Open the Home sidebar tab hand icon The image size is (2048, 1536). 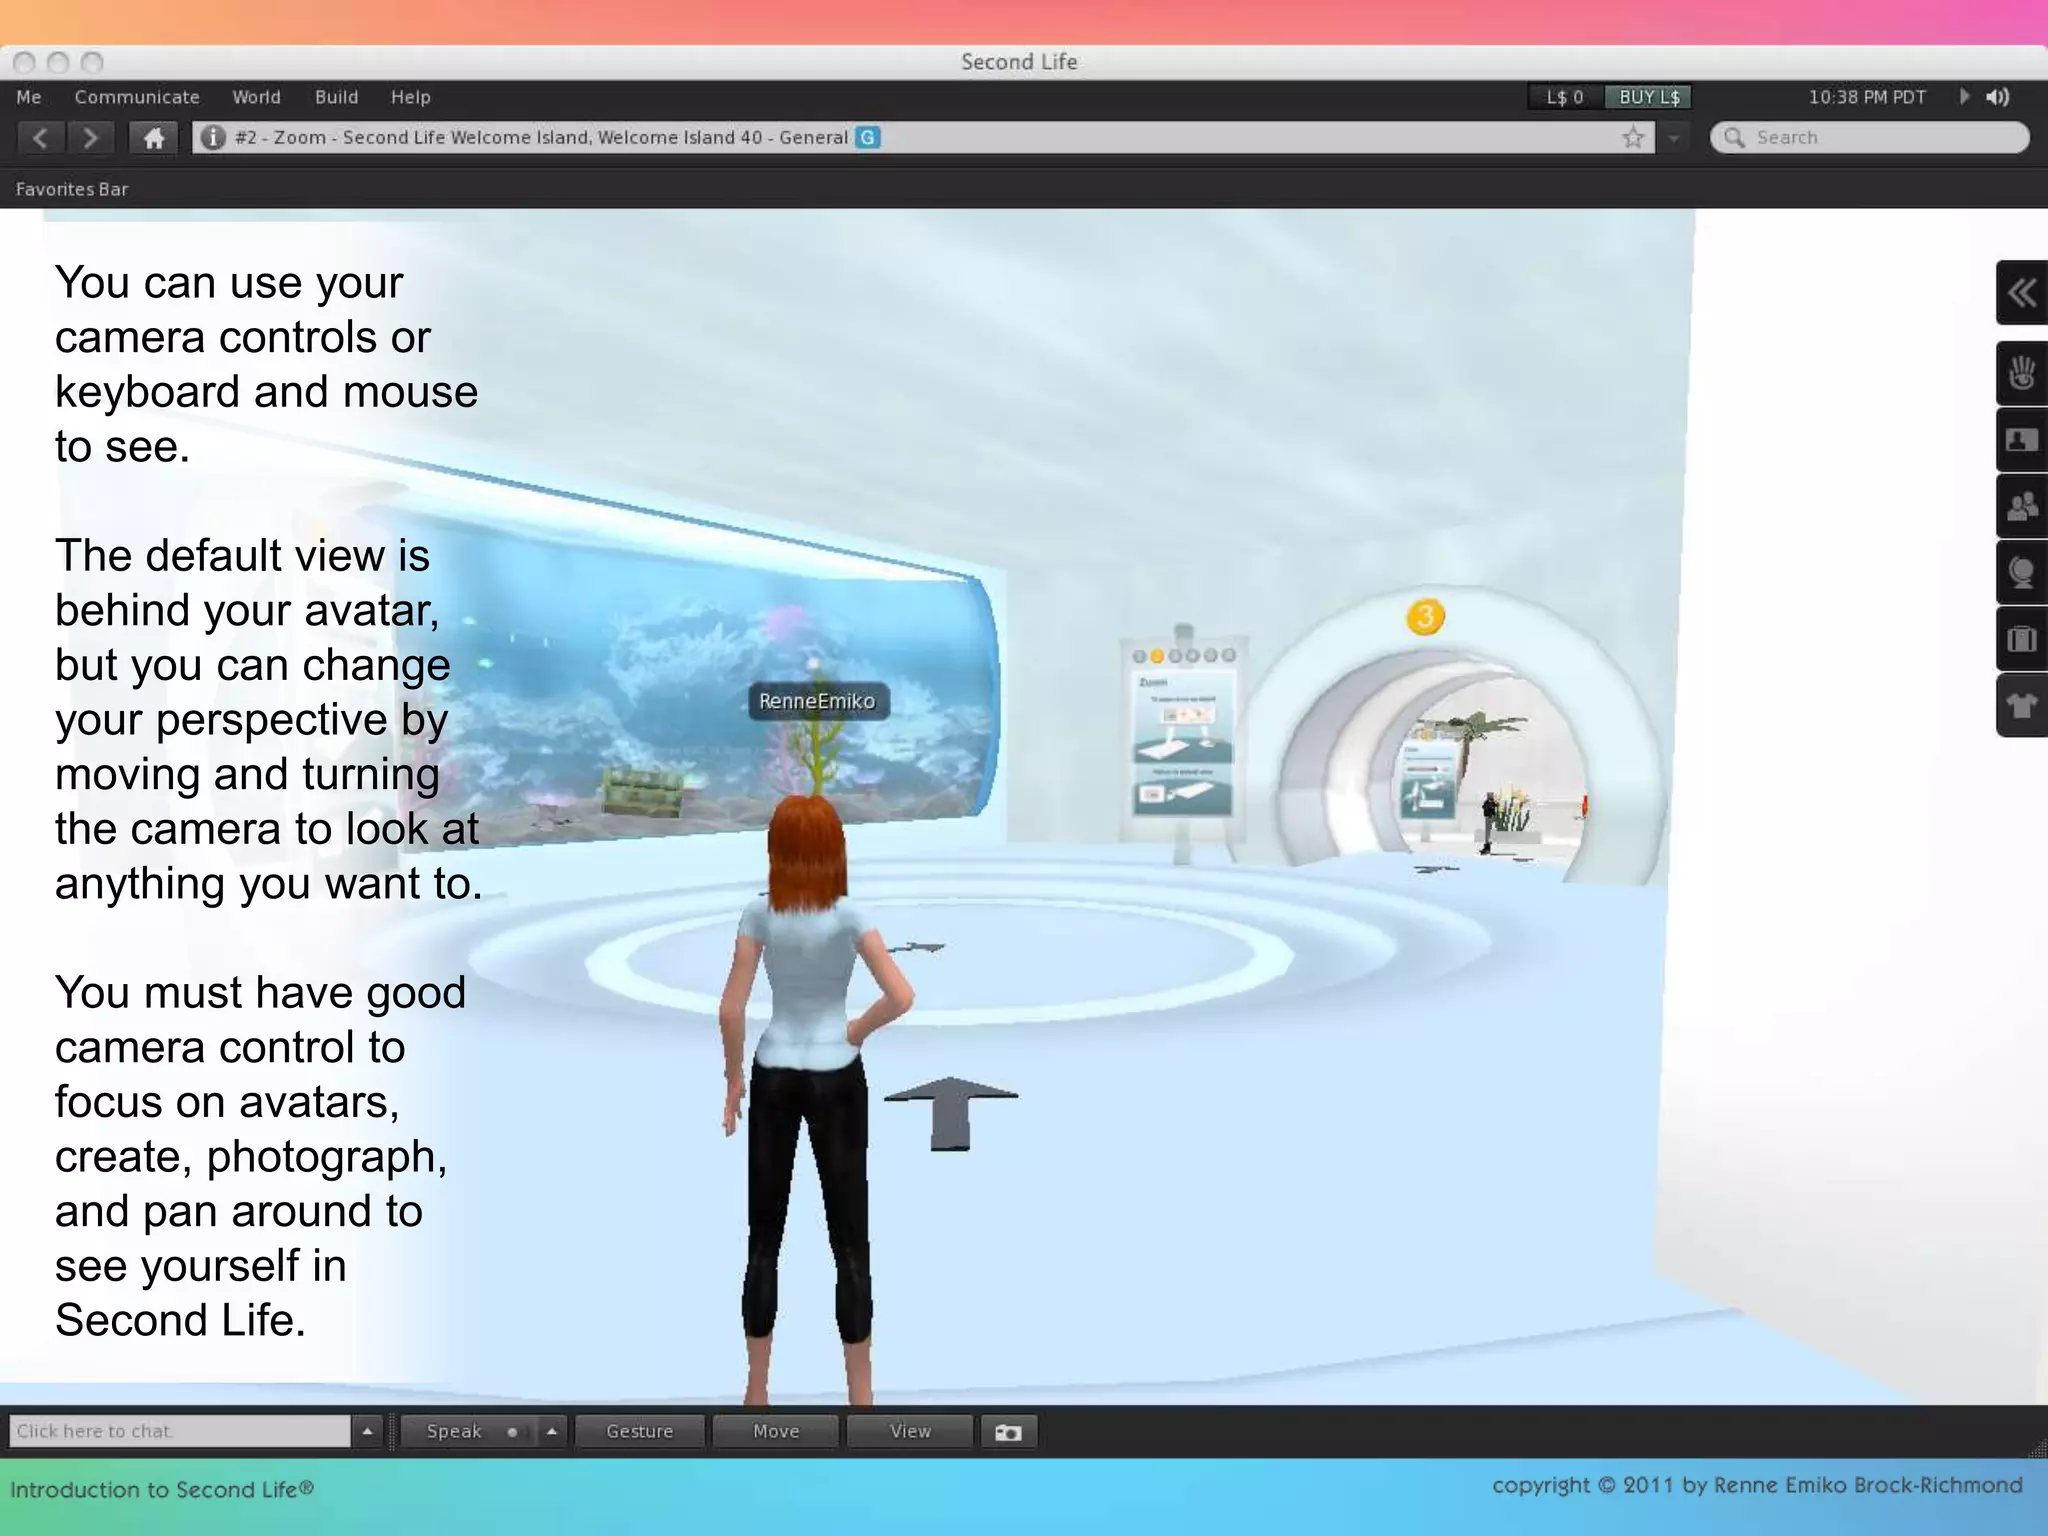coord(2022,373)
